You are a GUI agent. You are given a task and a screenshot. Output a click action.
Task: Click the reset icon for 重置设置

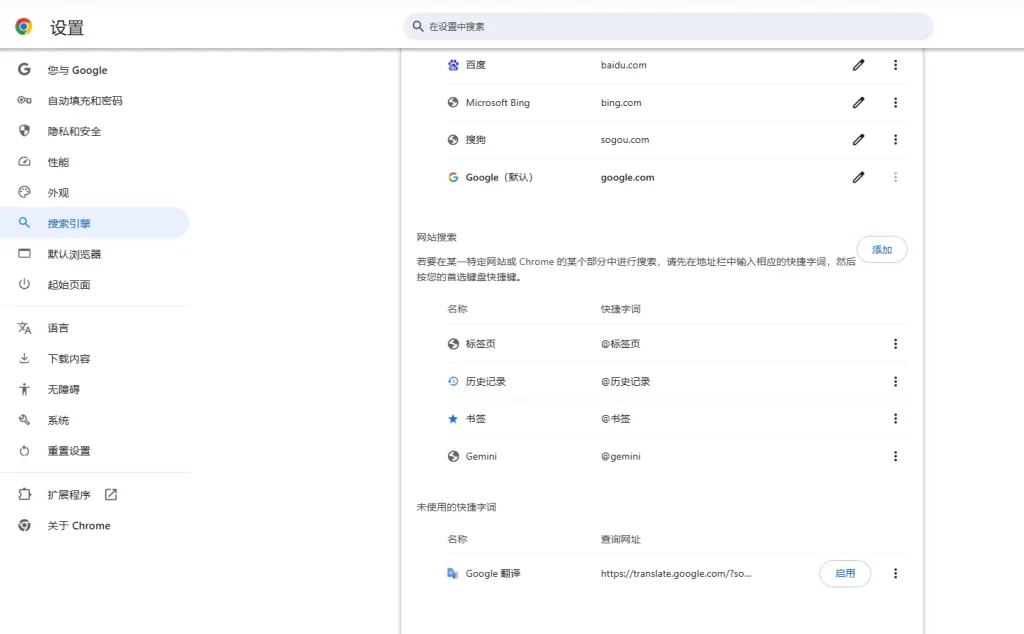(x=24, y=451)
